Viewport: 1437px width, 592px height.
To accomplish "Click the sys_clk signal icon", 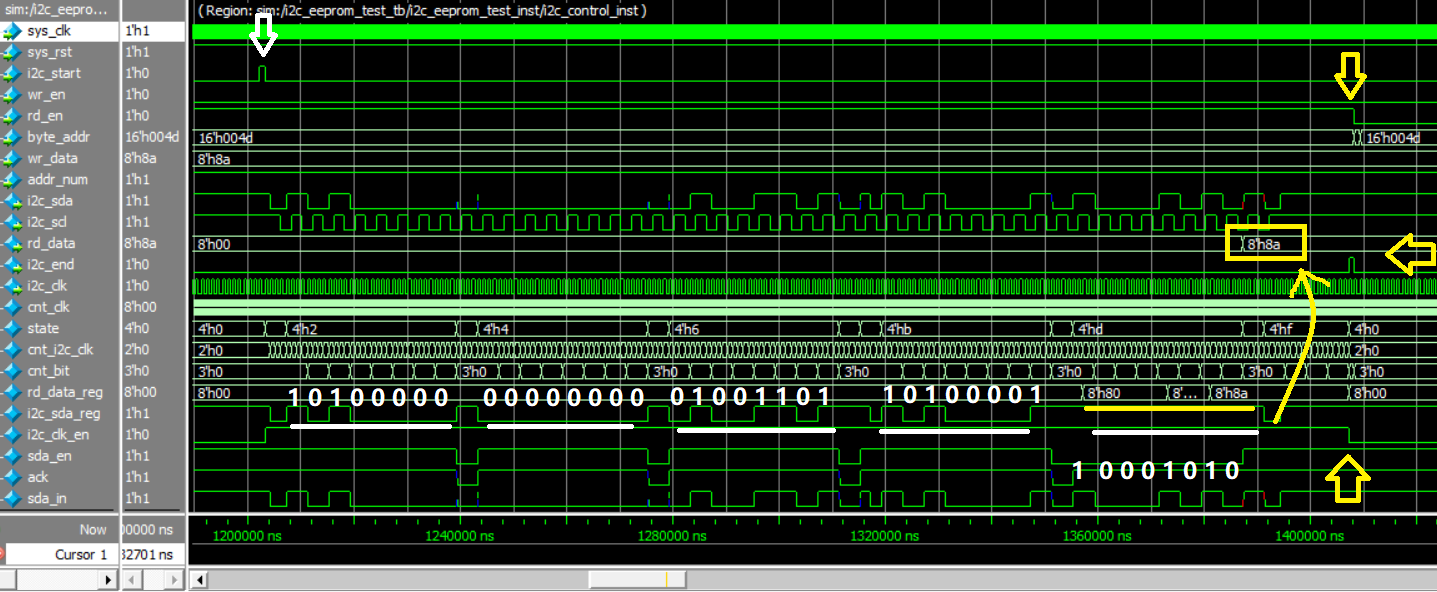I will [x=12, y=32].
